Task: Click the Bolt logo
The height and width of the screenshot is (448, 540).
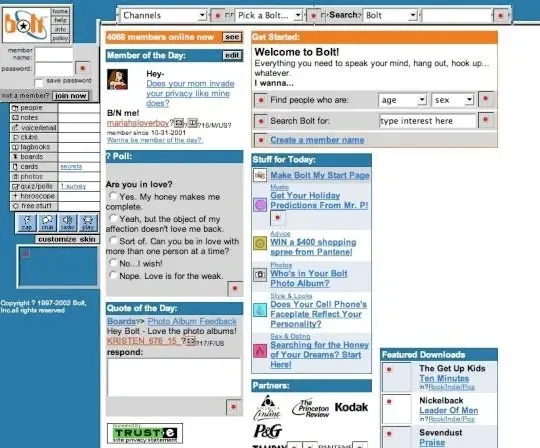Action: (x=26, y=25)
